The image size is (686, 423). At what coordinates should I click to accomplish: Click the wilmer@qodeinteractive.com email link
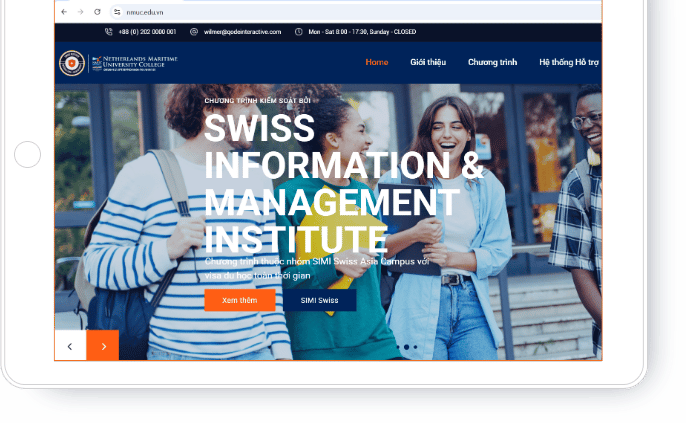pos(242,32)
